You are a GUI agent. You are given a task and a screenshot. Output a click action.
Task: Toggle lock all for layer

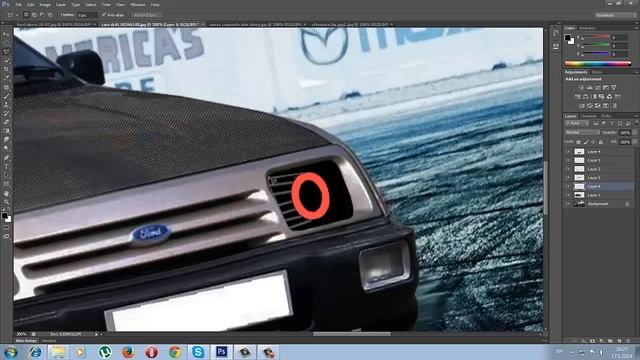tap(600, 142)
